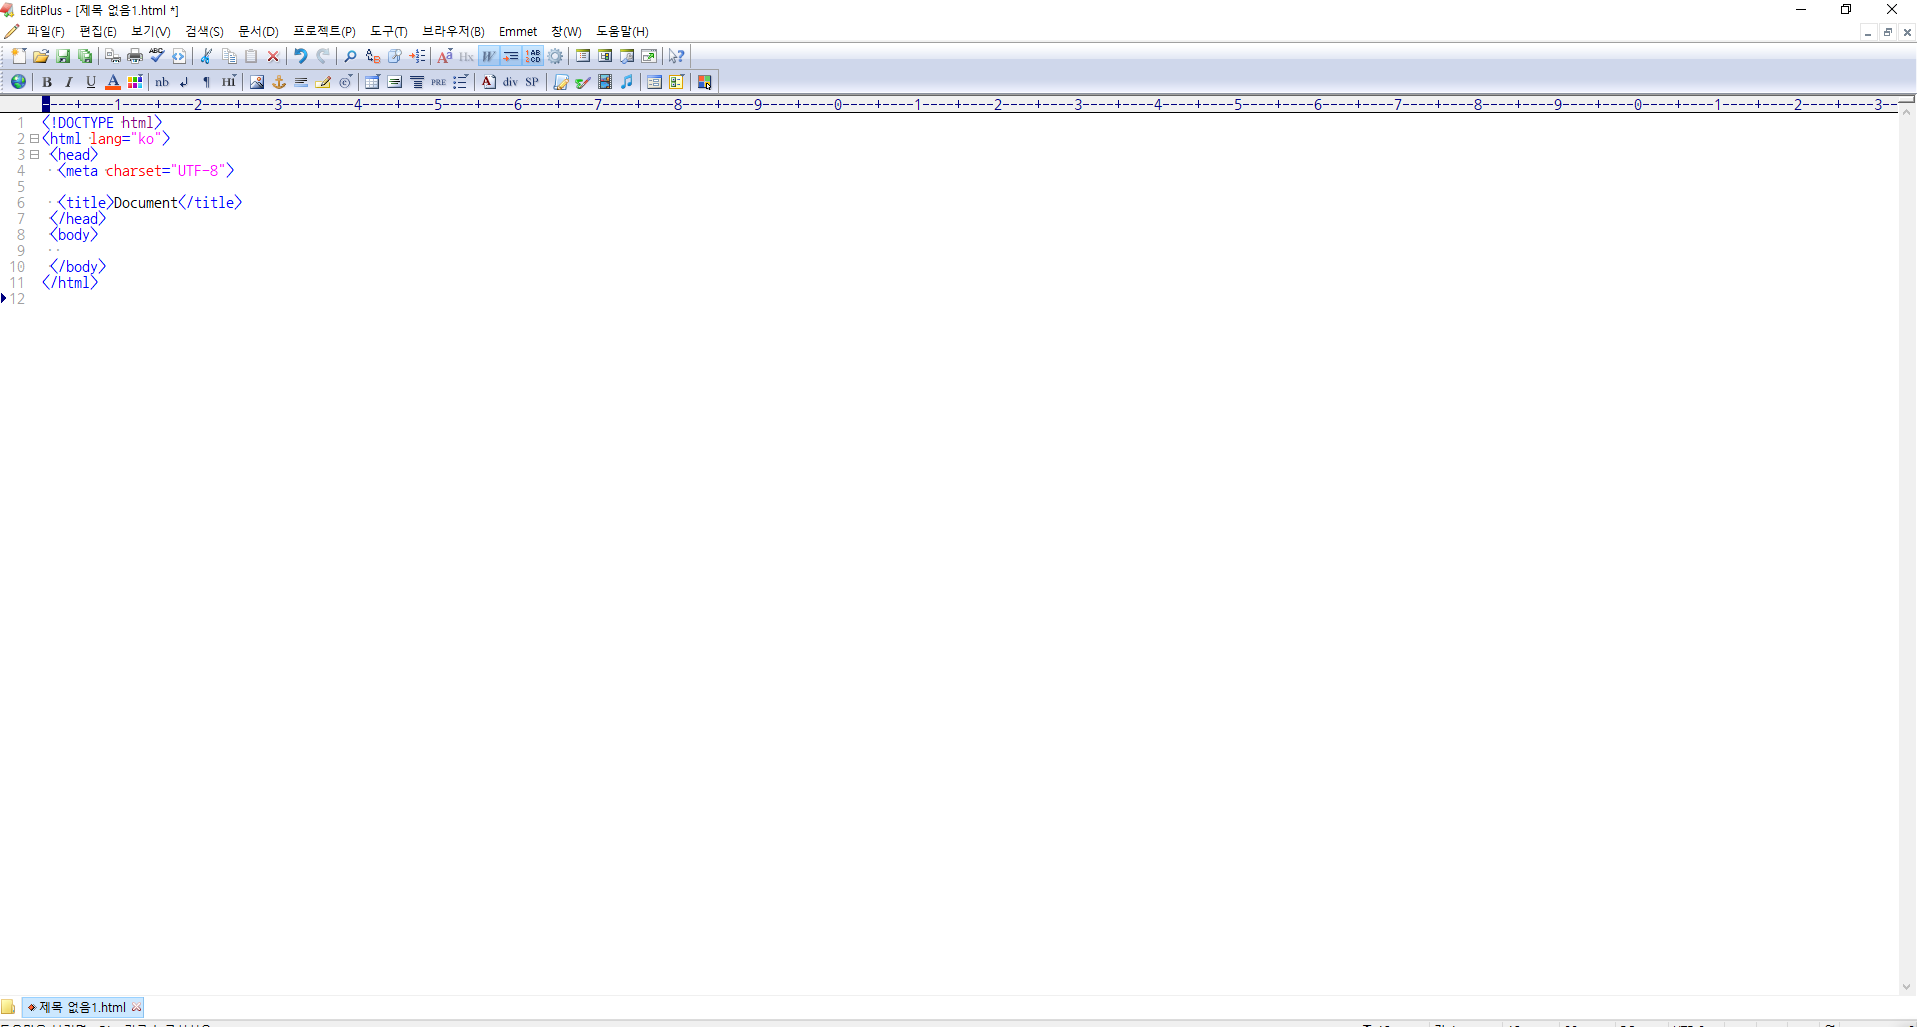The image size is (1917, 1027).
Task: Open the 문서(D) menu
Action: click(258, 32)
